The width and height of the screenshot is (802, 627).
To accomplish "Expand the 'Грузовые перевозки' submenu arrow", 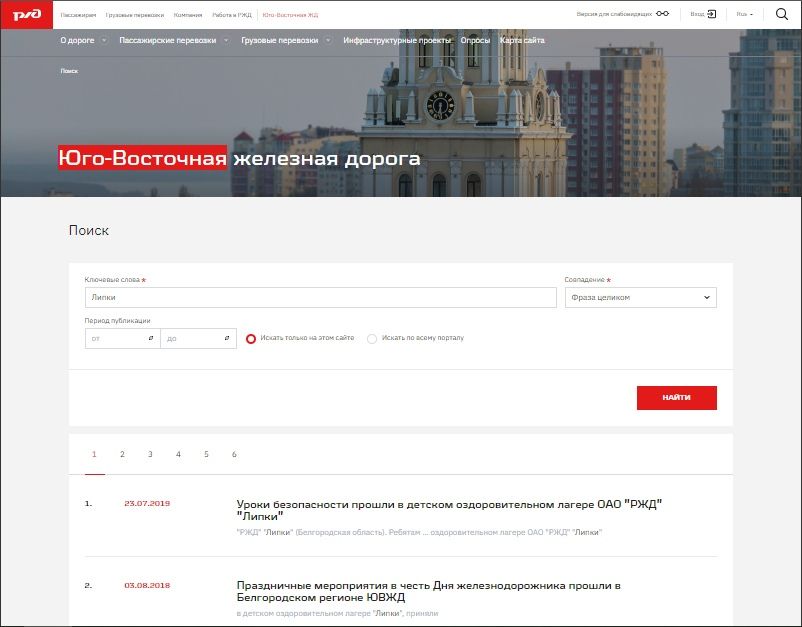I will coord(329,41).
